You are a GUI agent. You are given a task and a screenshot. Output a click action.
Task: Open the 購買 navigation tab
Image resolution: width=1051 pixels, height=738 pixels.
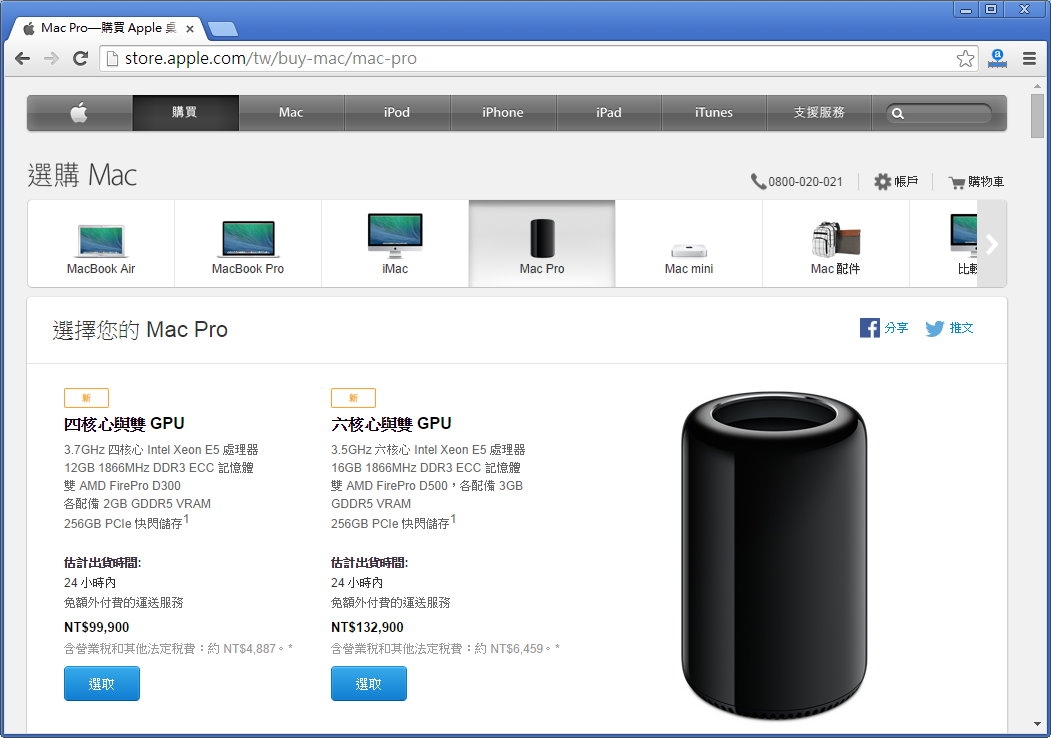[185, 113]
